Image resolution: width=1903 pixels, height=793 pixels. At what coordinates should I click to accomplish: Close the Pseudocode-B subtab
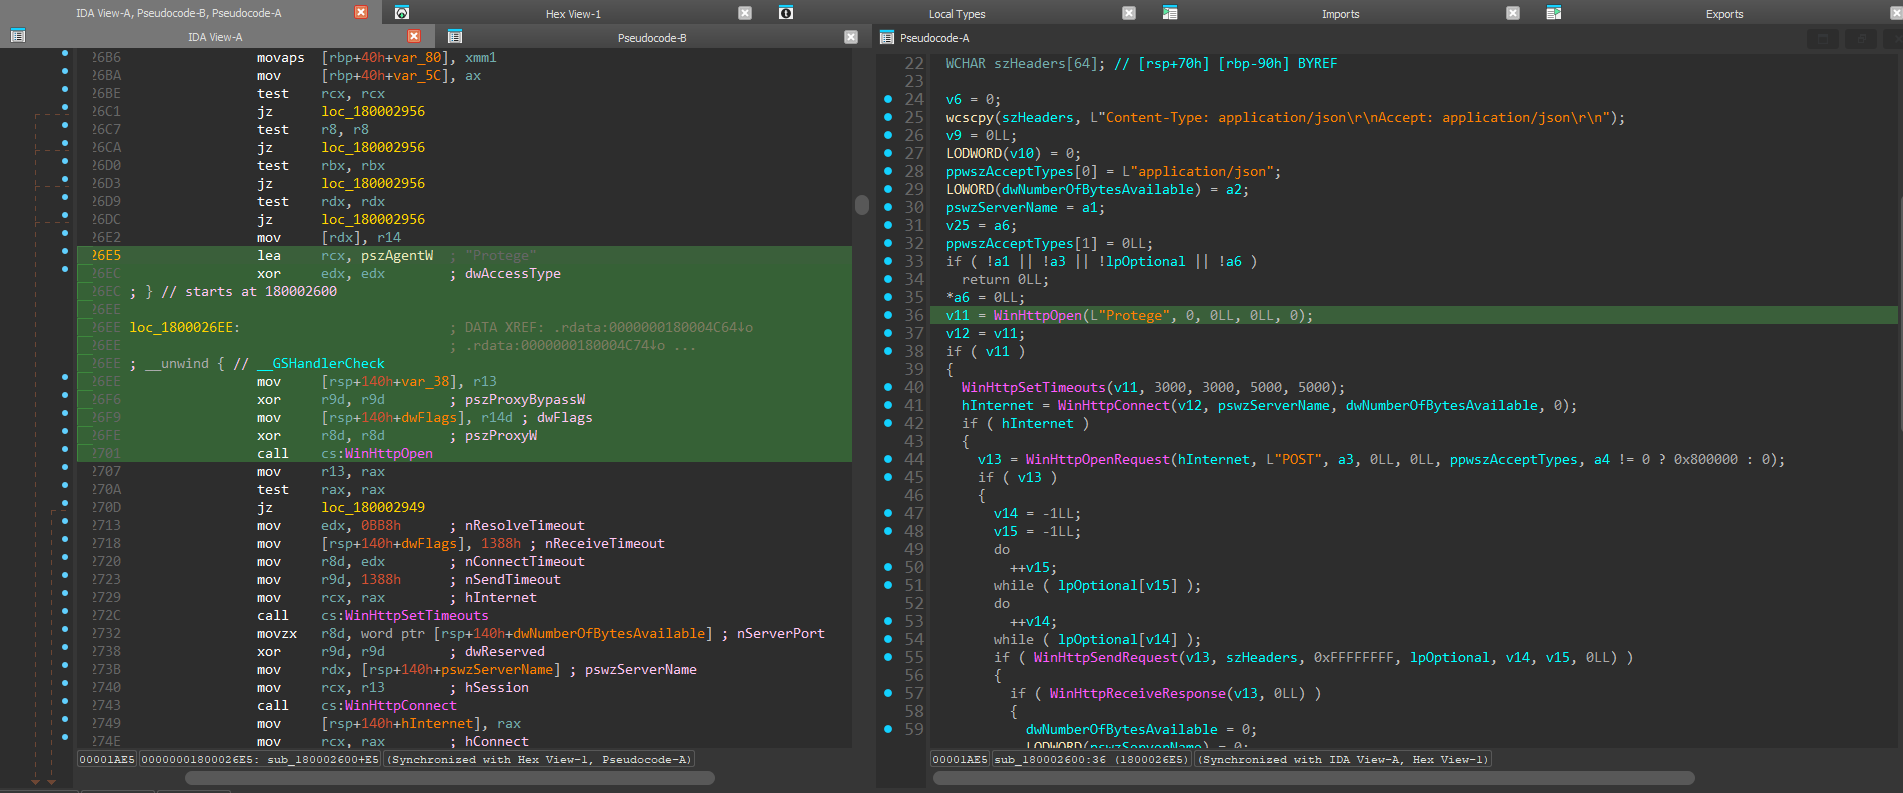tap(851, 37)
